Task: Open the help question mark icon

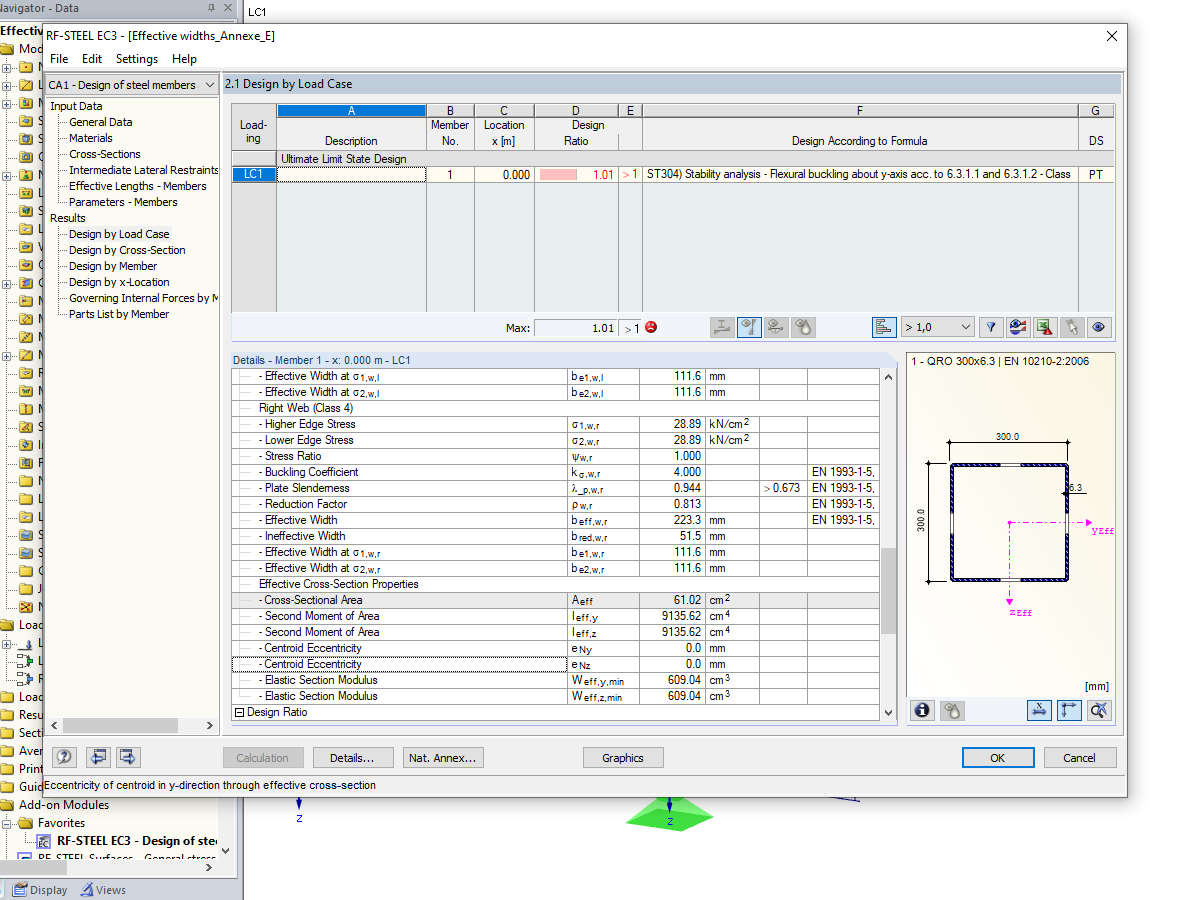Action: tap(63, 757)
